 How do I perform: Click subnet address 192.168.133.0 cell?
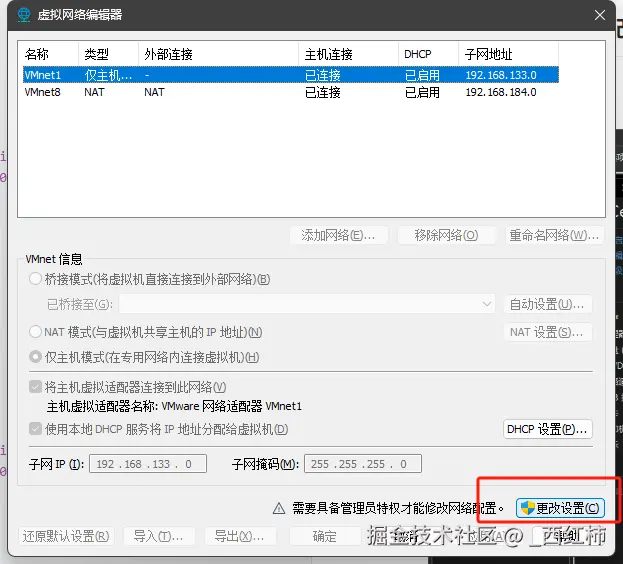[x=501, y=75]
